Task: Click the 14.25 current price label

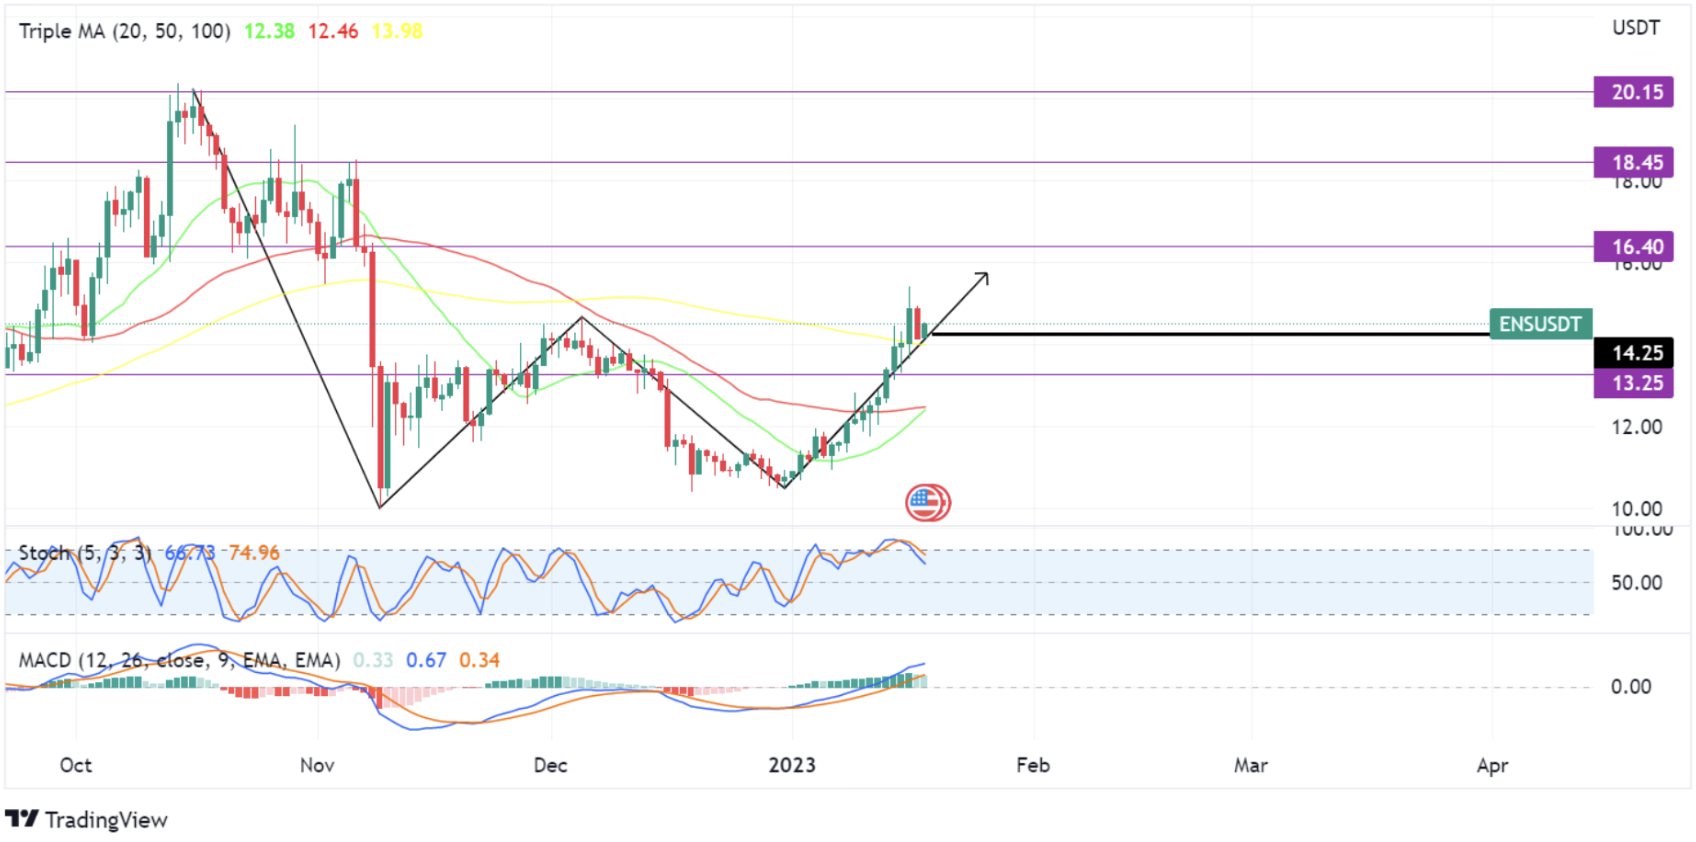Action: click(1633, 353)
